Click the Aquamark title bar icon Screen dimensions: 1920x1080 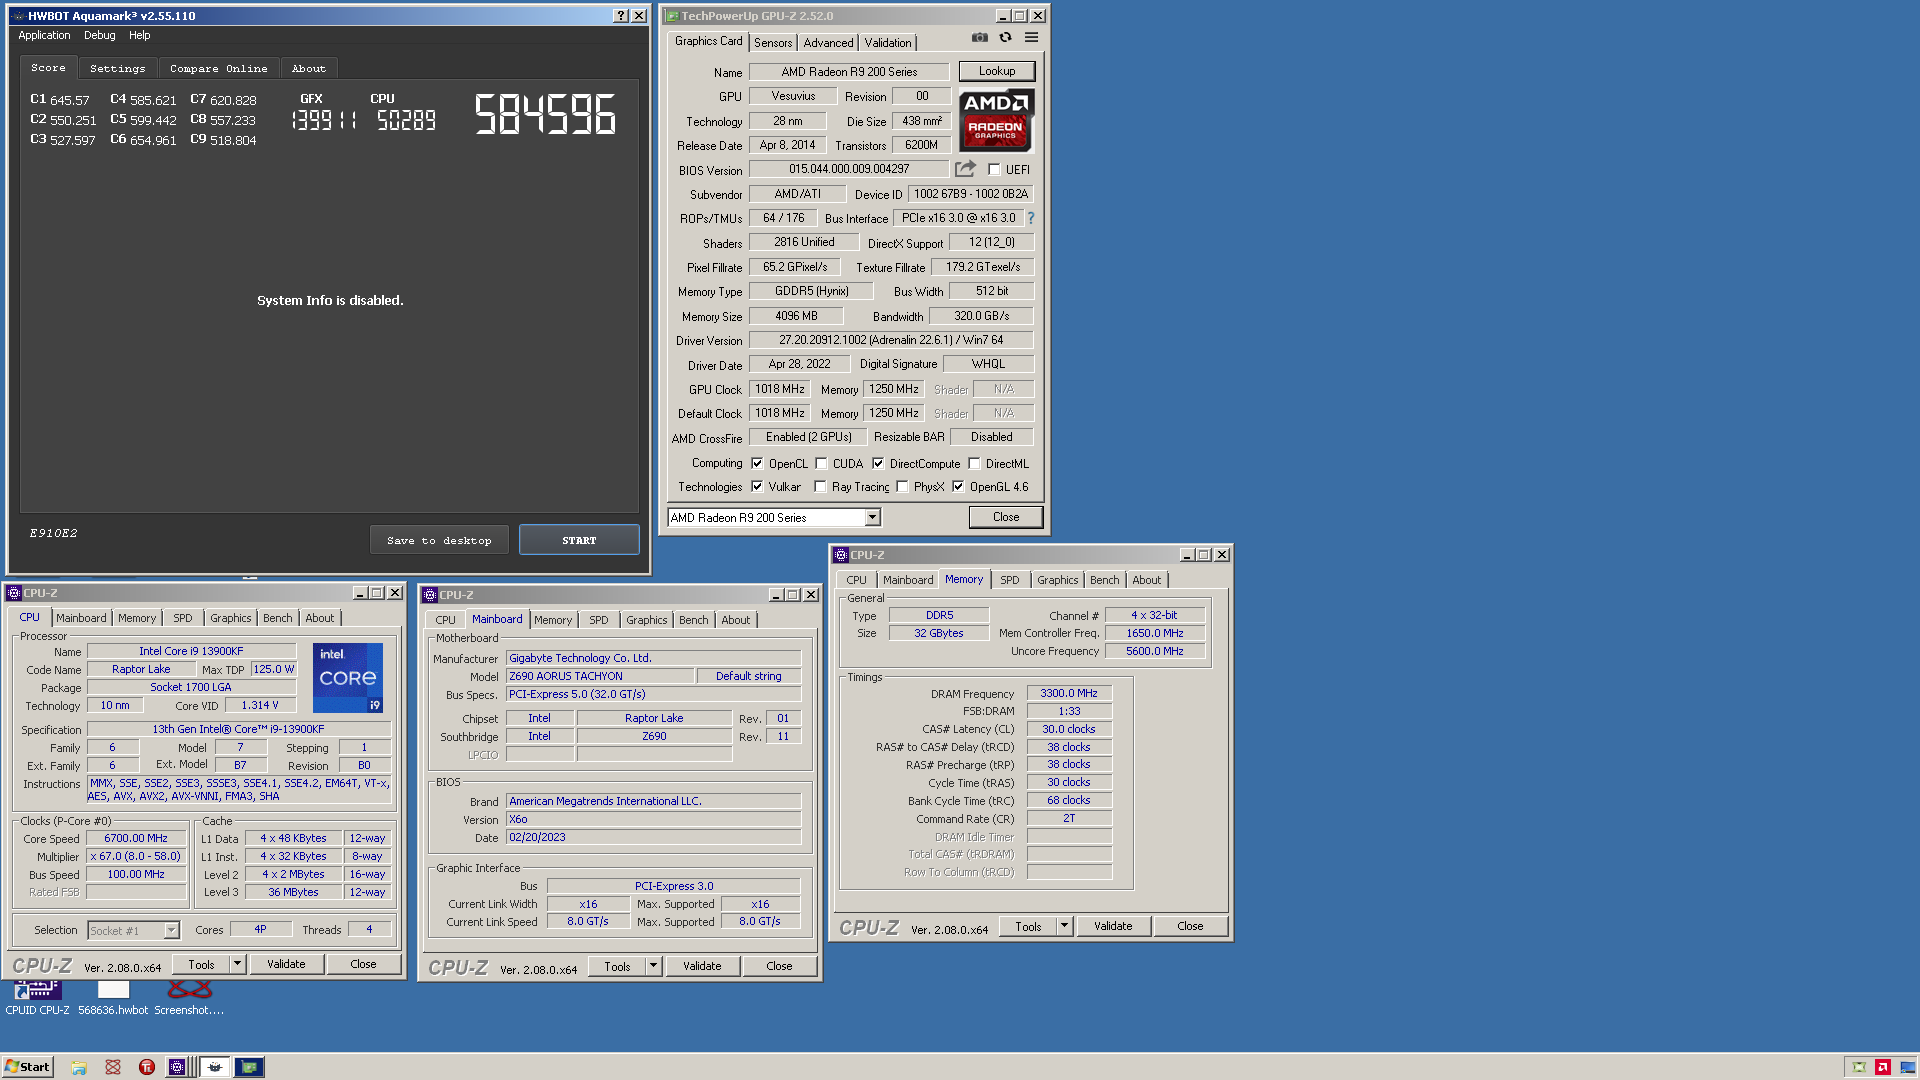click(x=18, y=16)
